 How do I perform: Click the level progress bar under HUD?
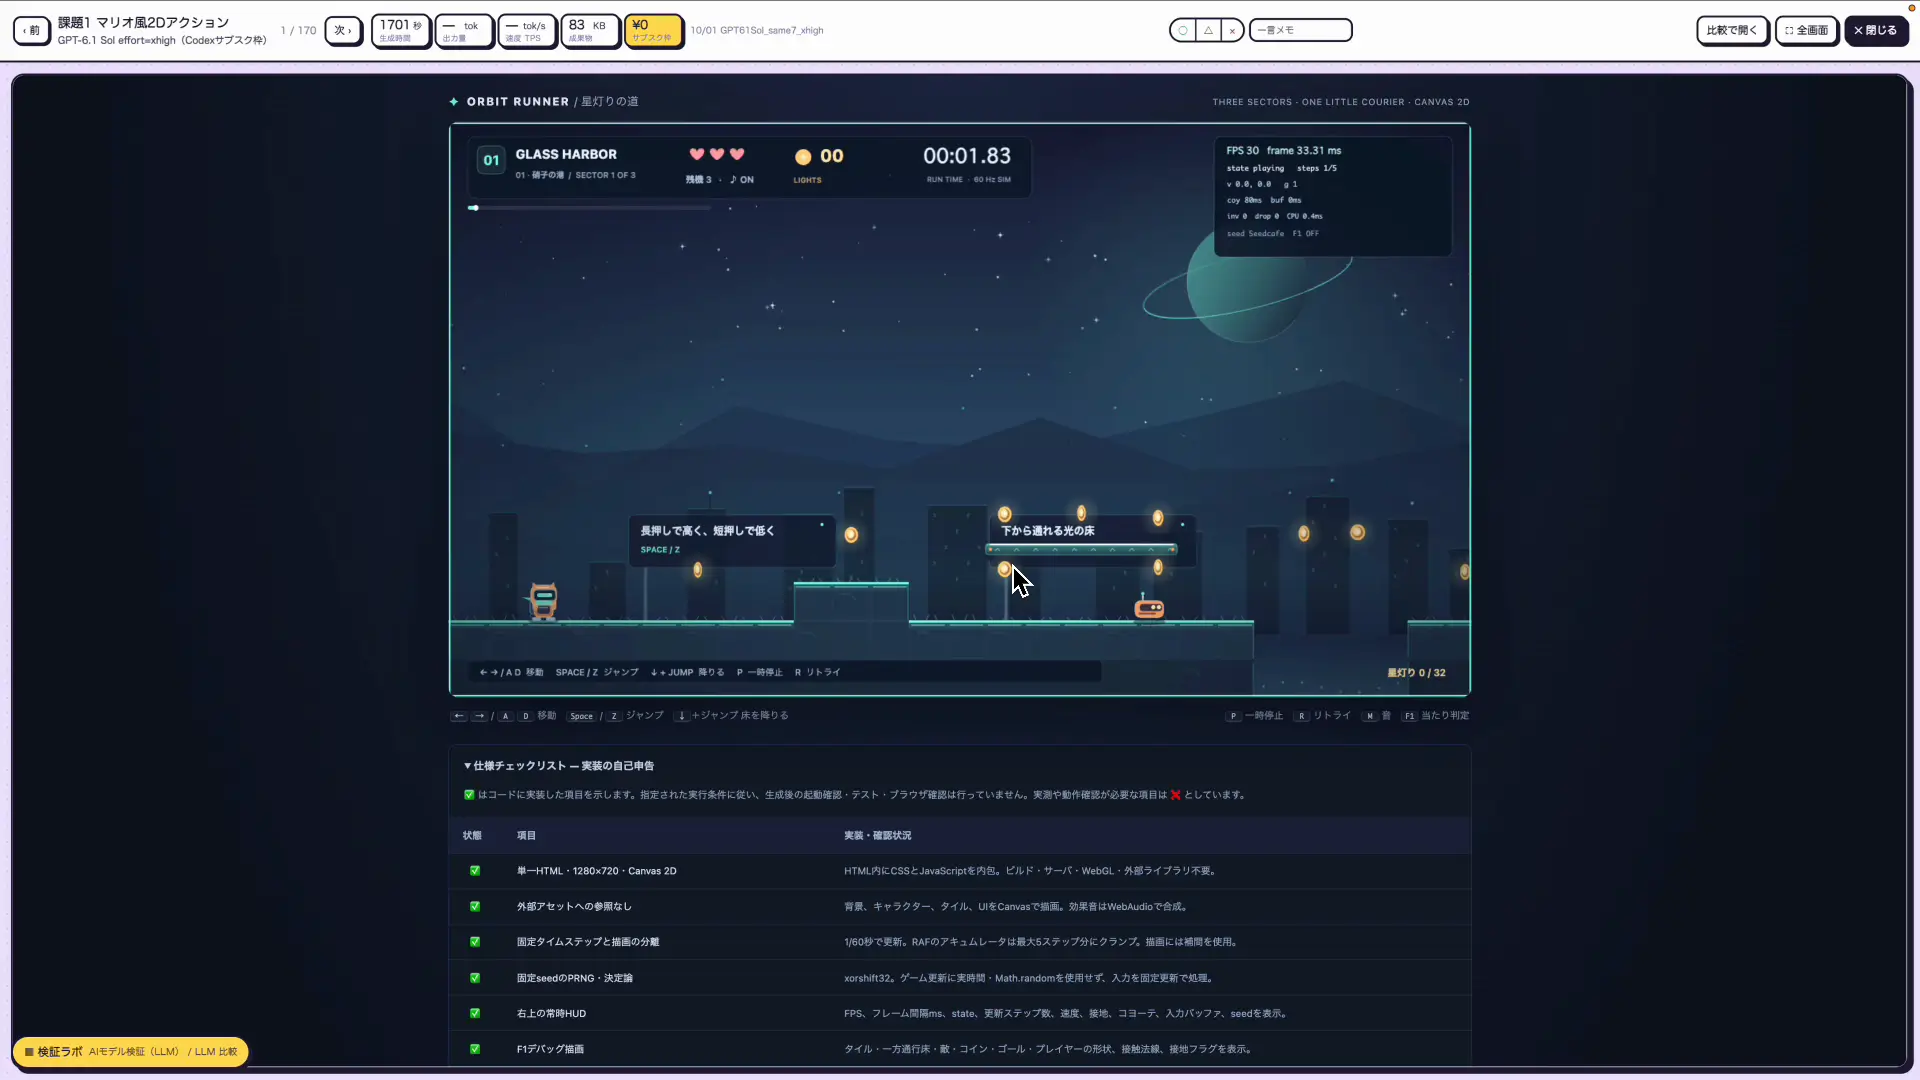pos(589,208)
